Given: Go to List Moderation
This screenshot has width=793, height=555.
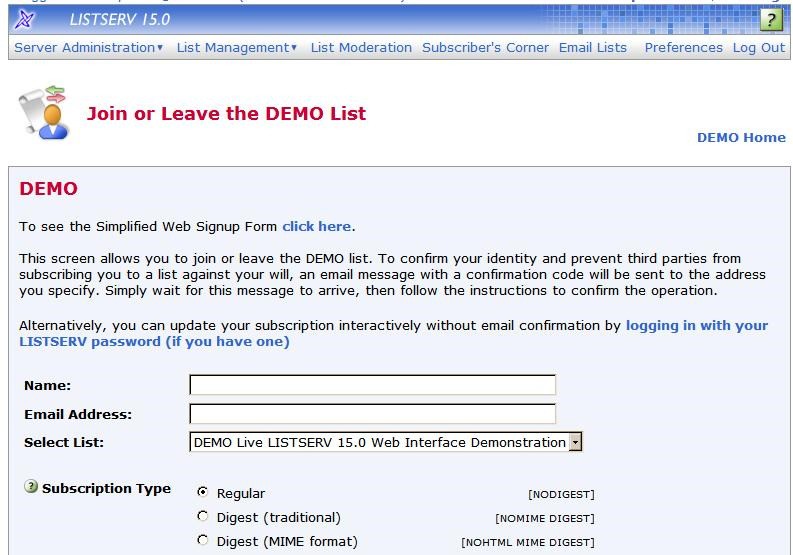Looking at the screenshot, I should (361, 48).
